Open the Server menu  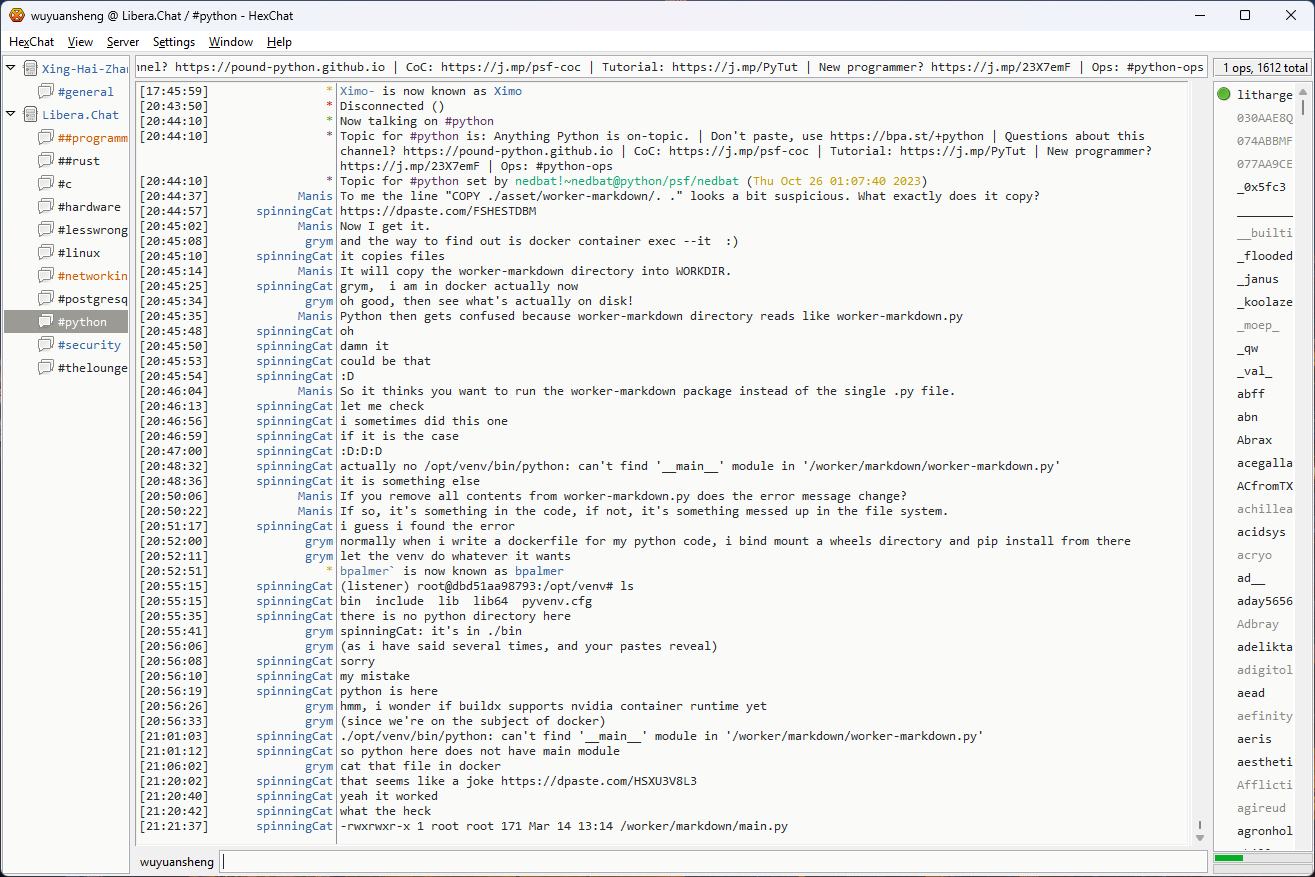[123, 42]
